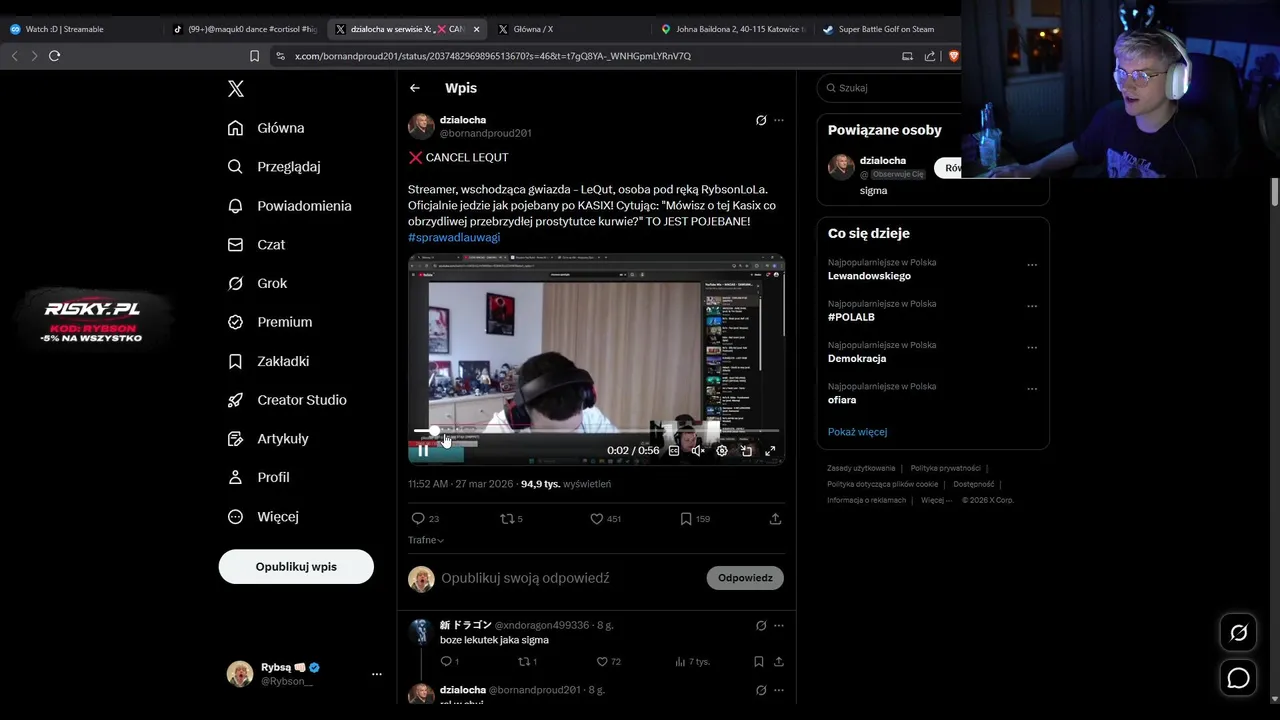Go back with the Wpis arrow
Image resolution: width=1280 pixels, height=720 pixels.
tap(415, 88)
